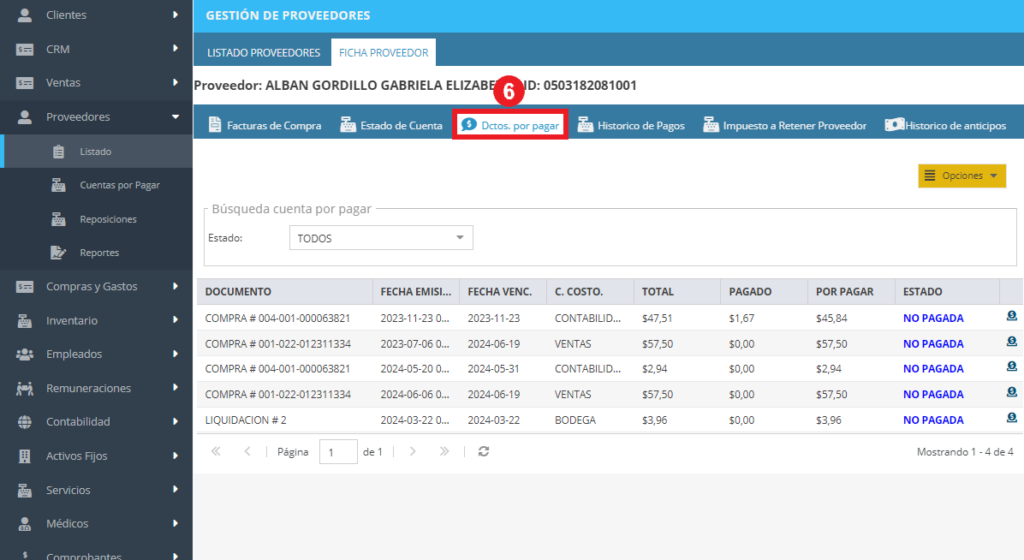1024x560 pixels.
Task: Open Historico de Pagos section
Action: tap(631, 125)
